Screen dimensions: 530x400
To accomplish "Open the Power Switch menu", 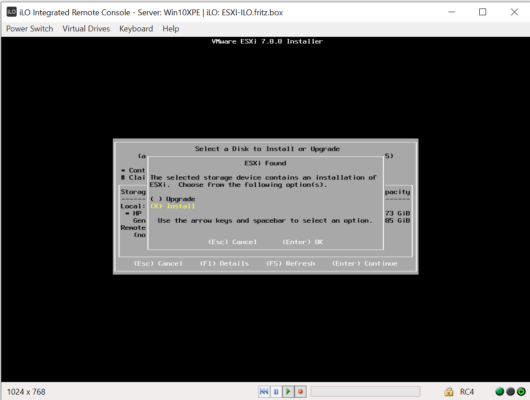I will (30, 29).
